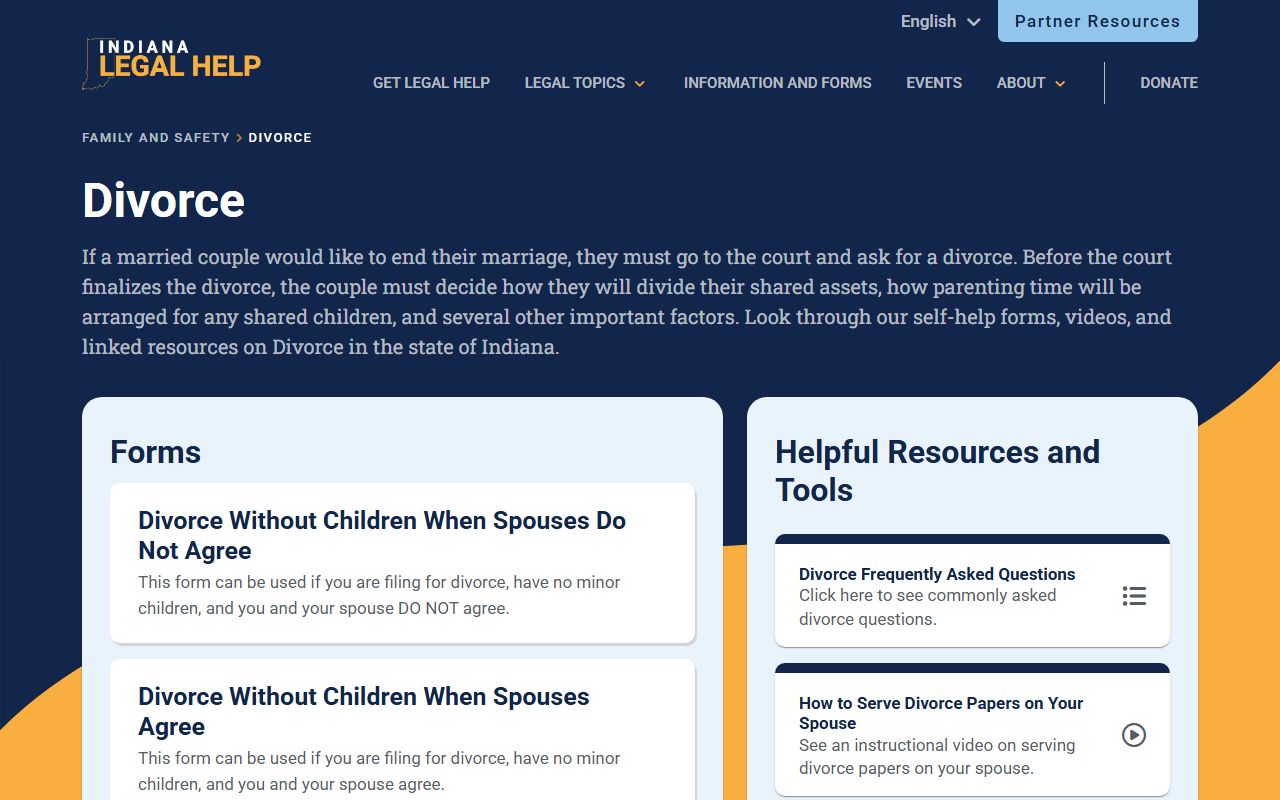
Task: Open the About menu item
Action: click(x=1021, y=83)
